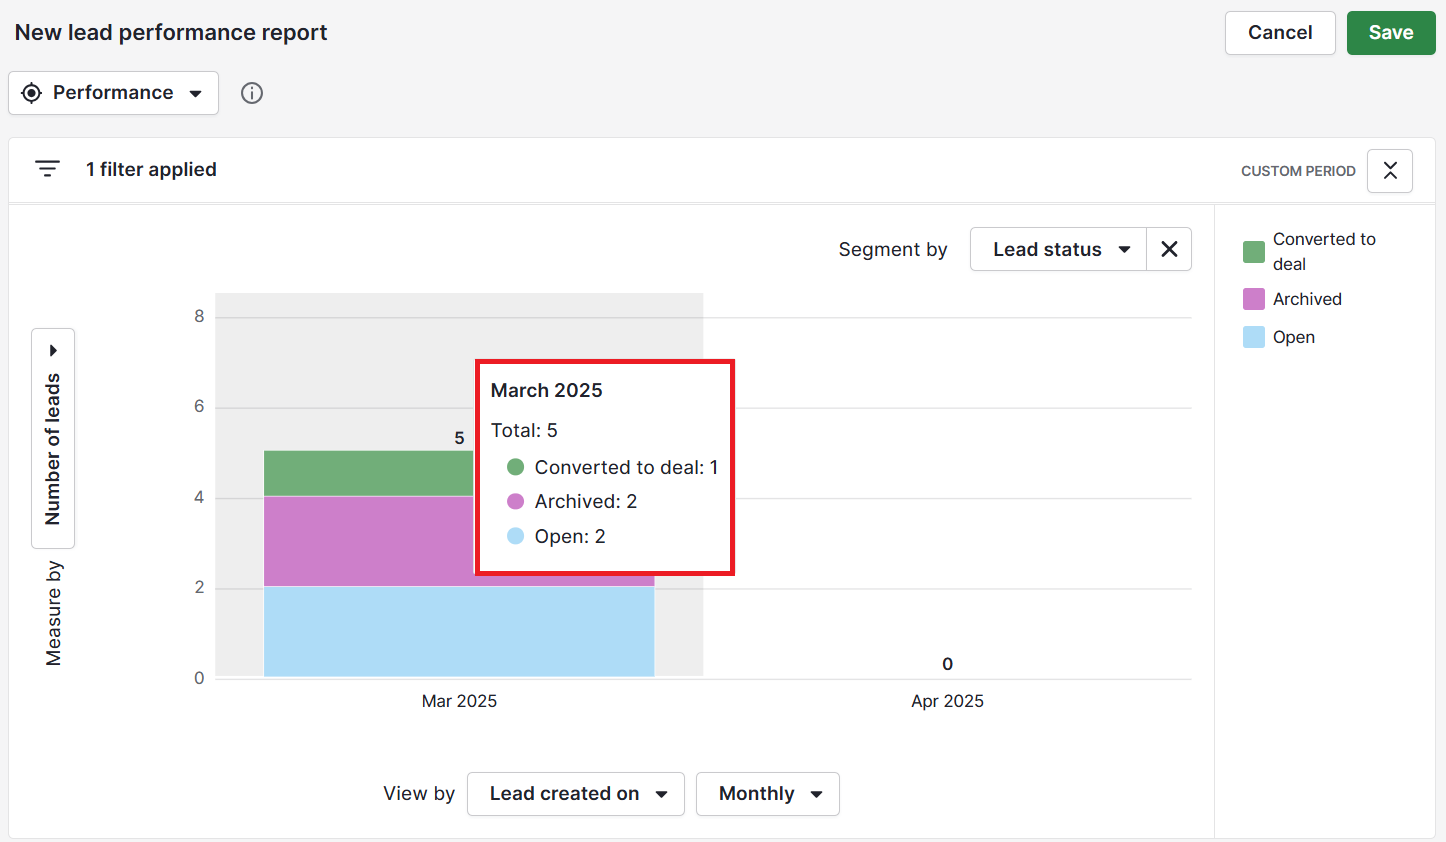Open the Performance report type dropdown
This screenshot has height=842, width=1446.
pos(113,92)
